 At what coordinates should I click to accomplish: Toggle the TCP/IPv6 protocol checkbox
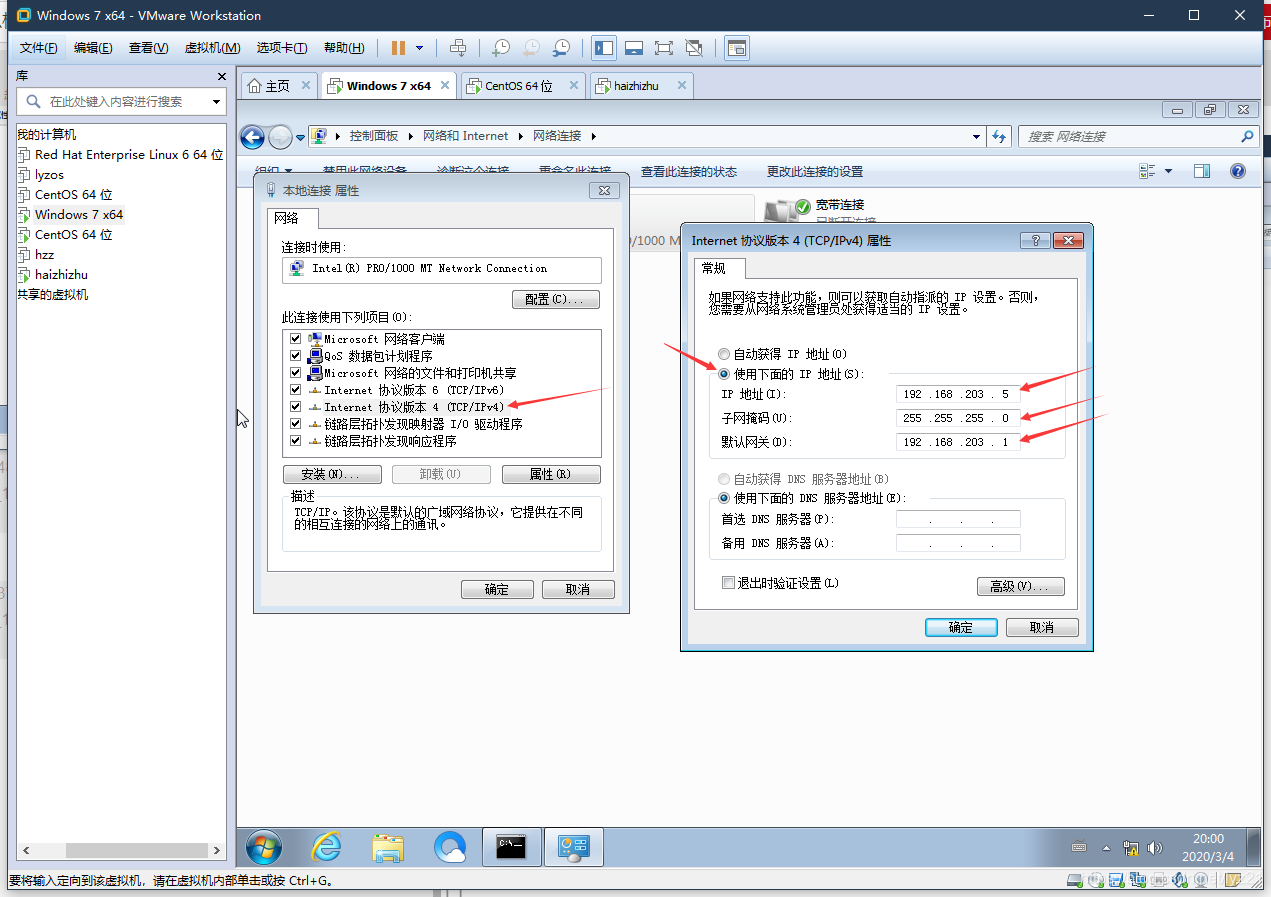[295, 390]
